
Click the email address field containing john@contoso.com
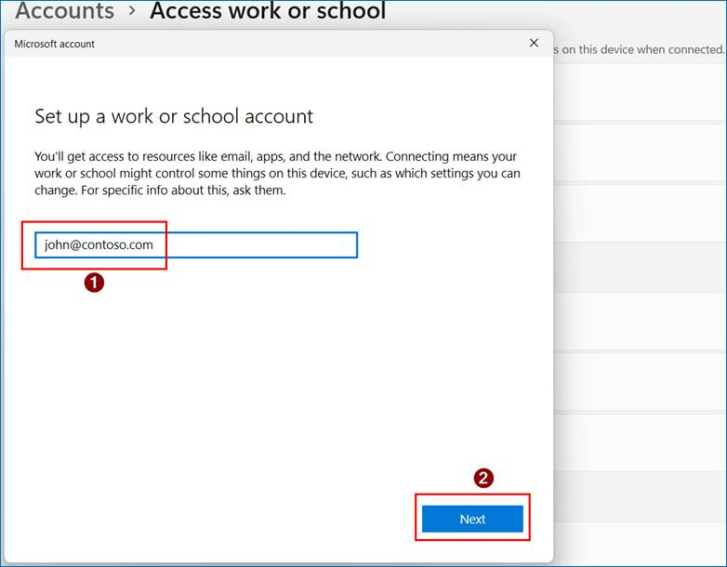[196, 245]
